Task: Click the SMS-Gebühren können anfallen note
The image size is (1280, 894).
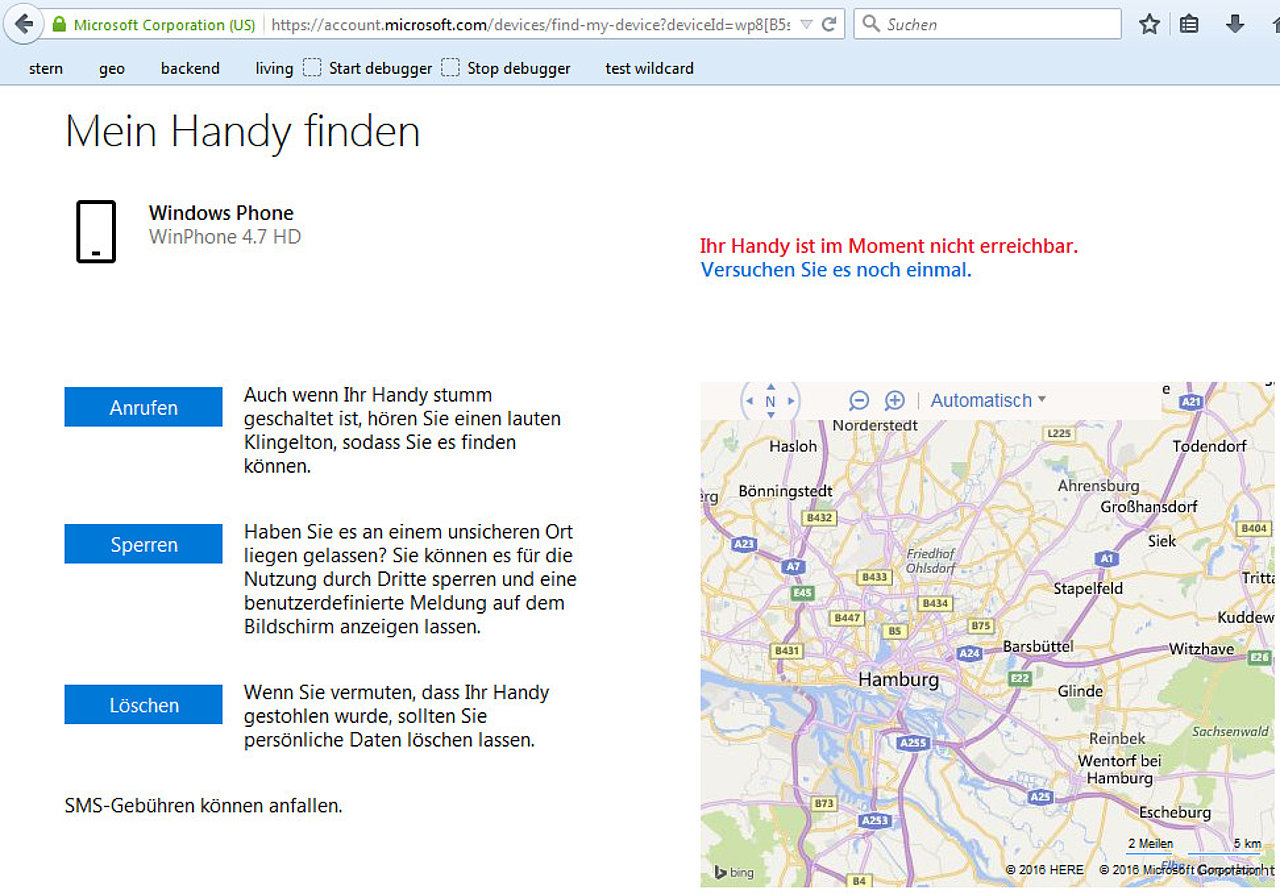Action: pos(204,805)
